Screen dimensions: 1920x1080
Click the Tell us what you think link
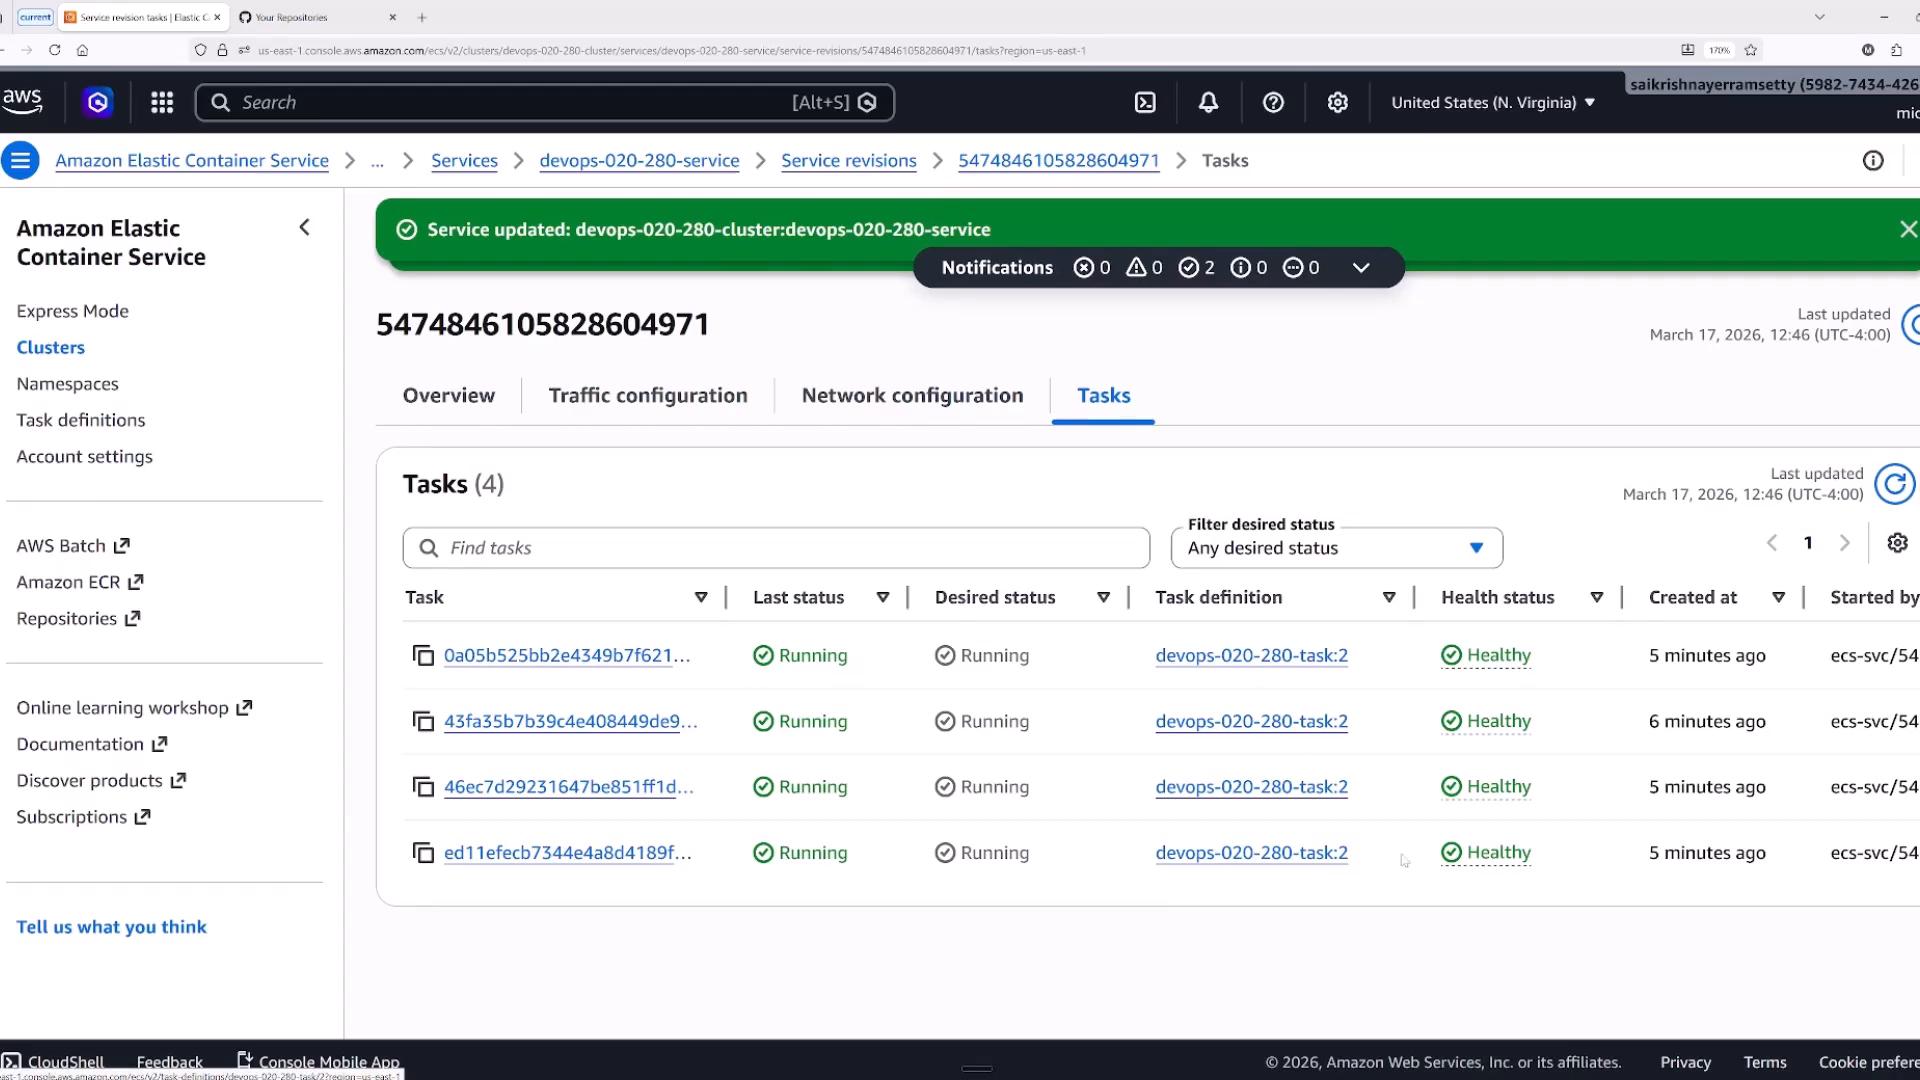click(111, 927)
